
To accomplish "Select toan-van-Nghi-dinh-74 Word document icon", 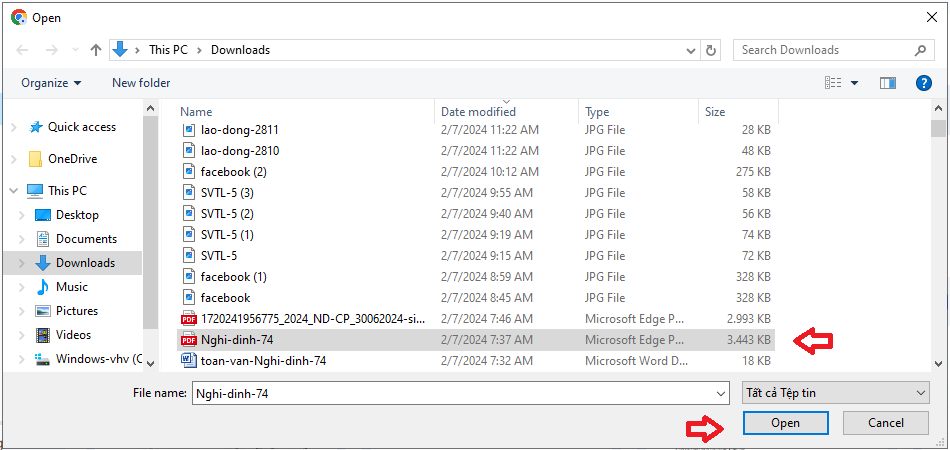I will pyautogui.click(x=189, y=361).
